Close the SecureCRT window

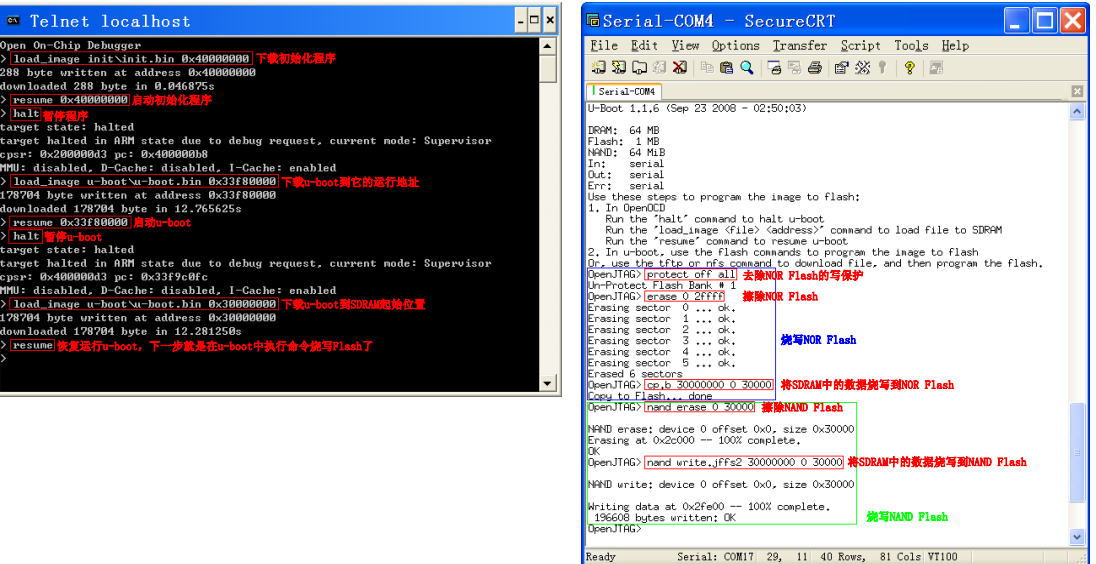(1073, 21)
